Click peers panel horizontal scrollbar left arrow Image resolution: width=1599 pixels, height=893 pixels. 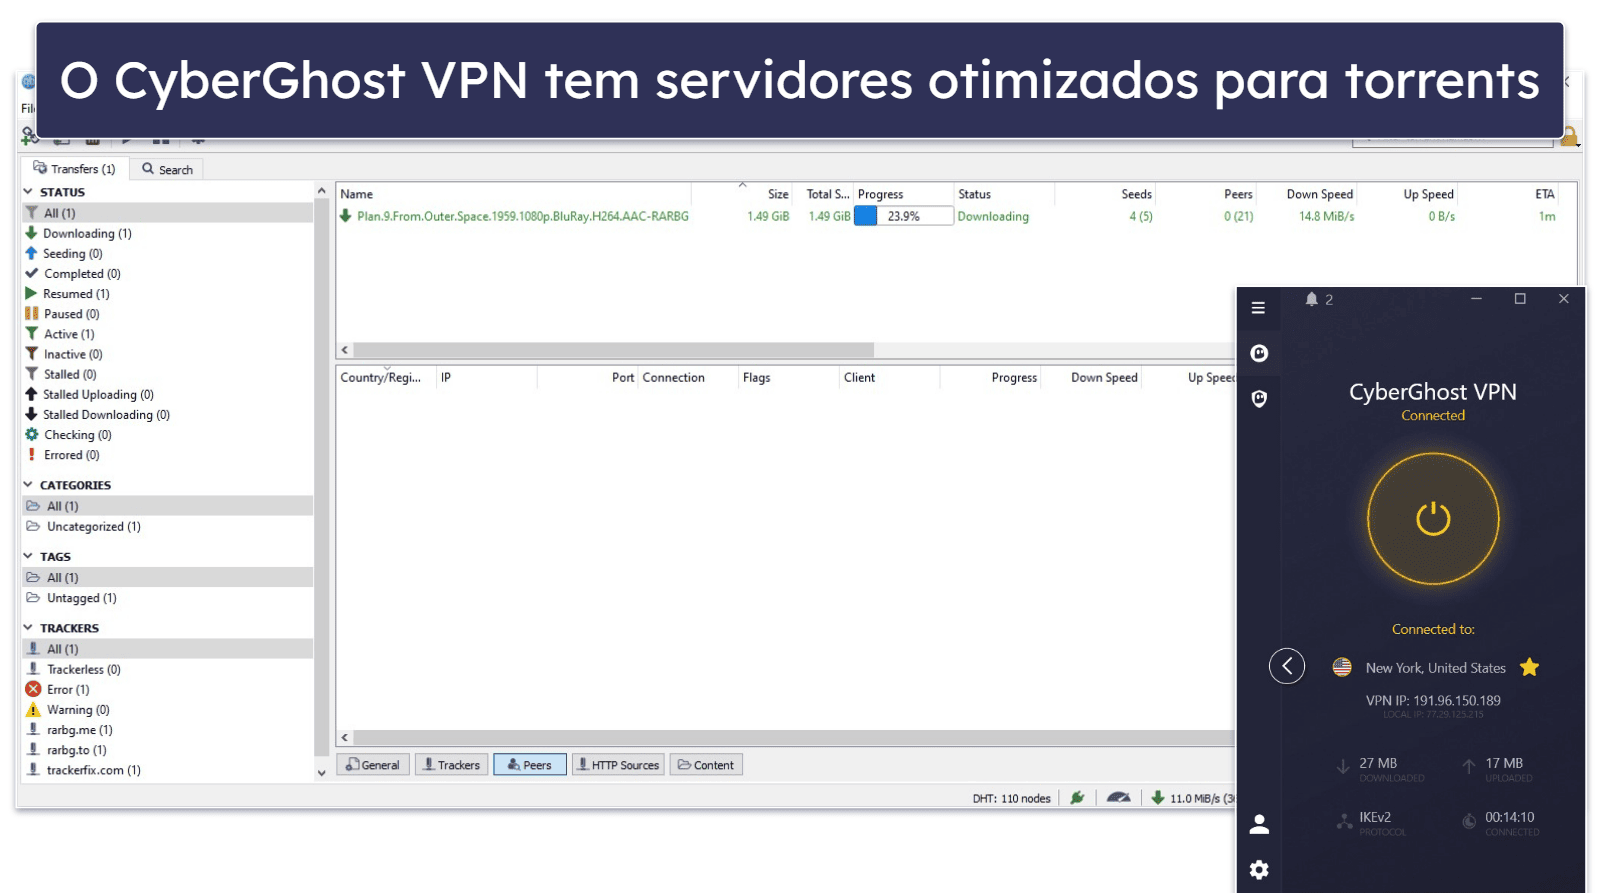[344, 737]
